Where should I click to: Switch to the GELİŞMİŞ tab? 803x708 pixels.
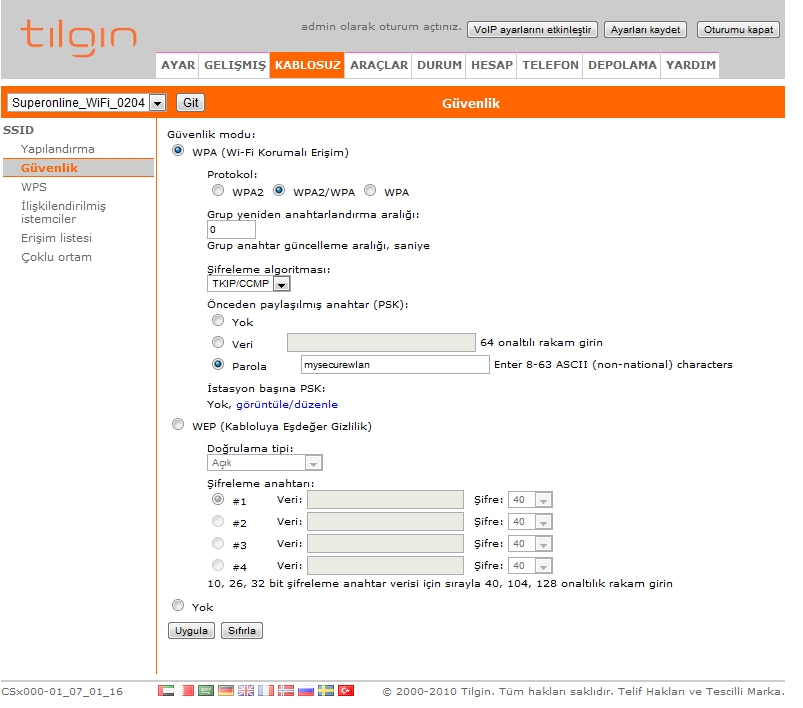[234, 65]
